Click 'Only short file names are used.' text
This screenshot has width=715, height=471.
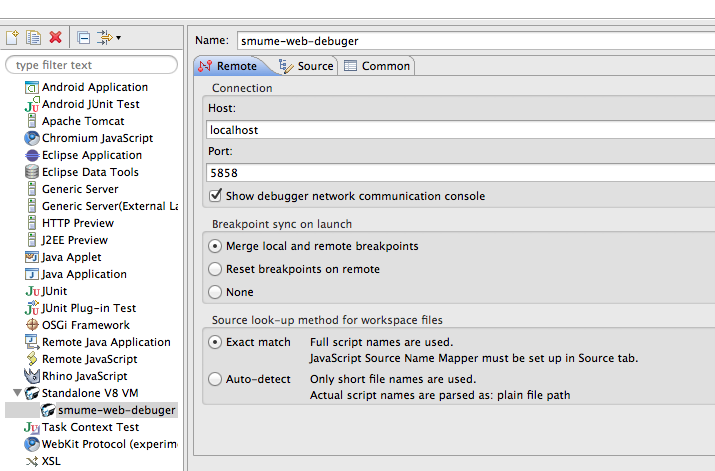pos(393,379)
